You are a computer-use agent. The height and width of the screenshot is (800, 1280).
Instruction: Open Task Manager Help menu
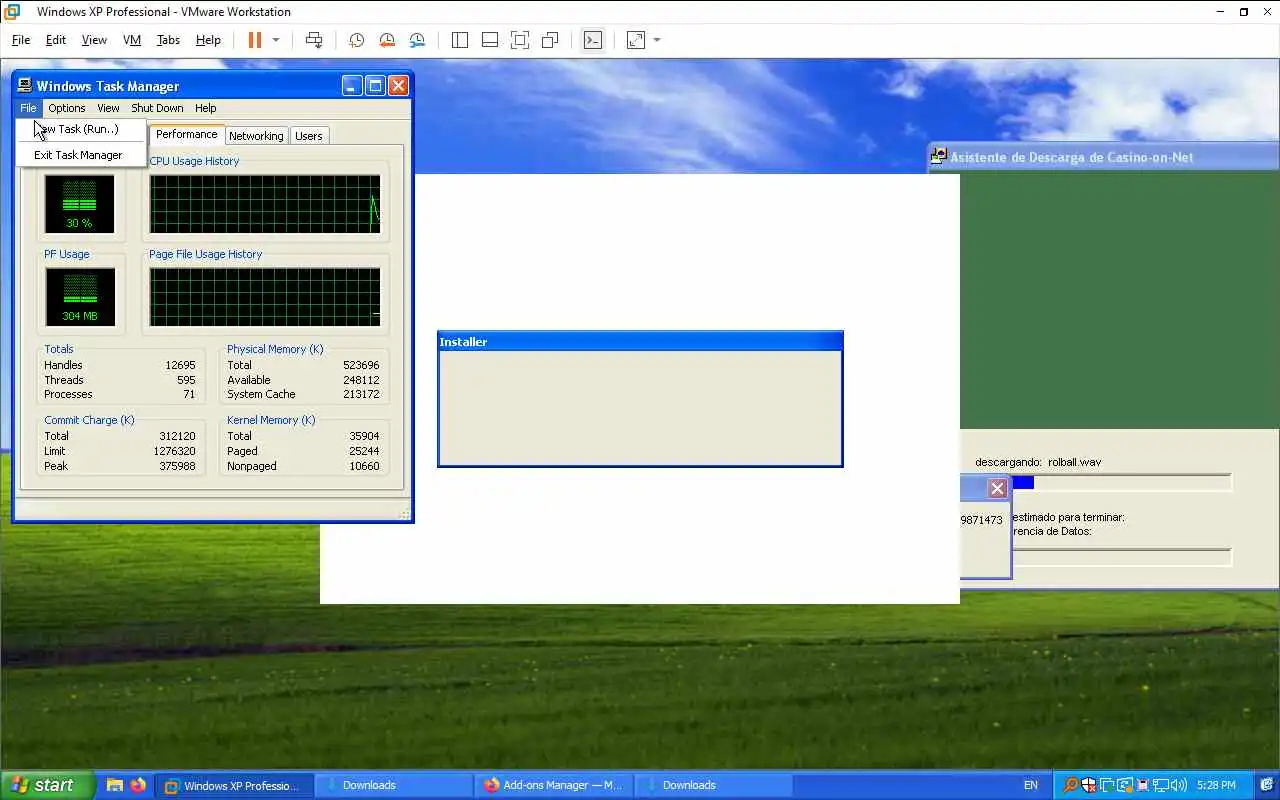pos(205,108)
